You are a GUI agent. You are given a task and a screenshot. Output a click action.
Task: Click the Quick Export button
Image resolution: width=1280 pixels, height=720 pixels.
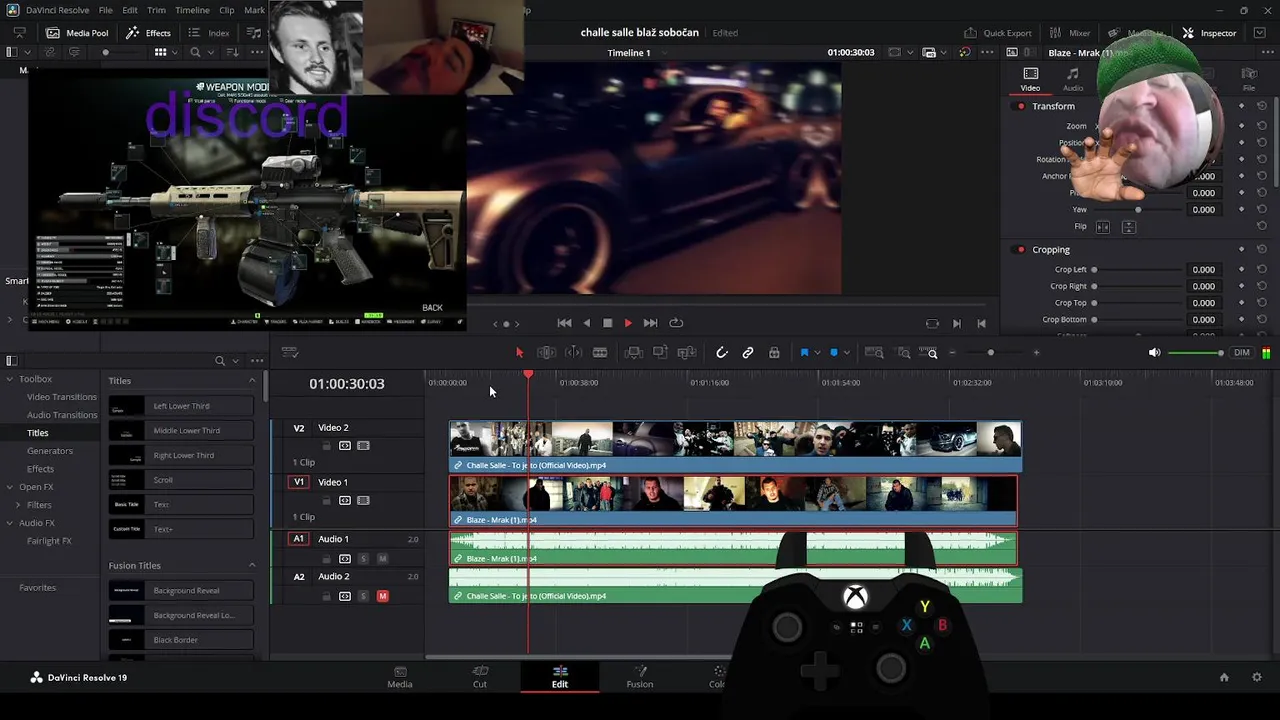point(997,33)
